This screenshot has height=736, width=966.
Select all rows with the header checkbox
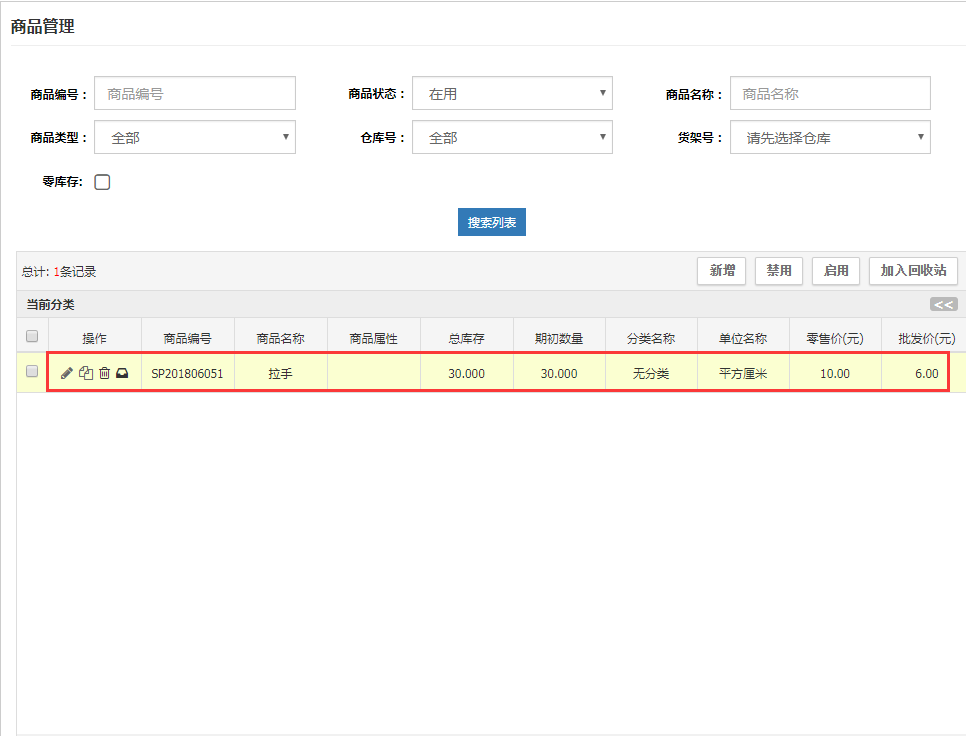(x=32, y=336)
